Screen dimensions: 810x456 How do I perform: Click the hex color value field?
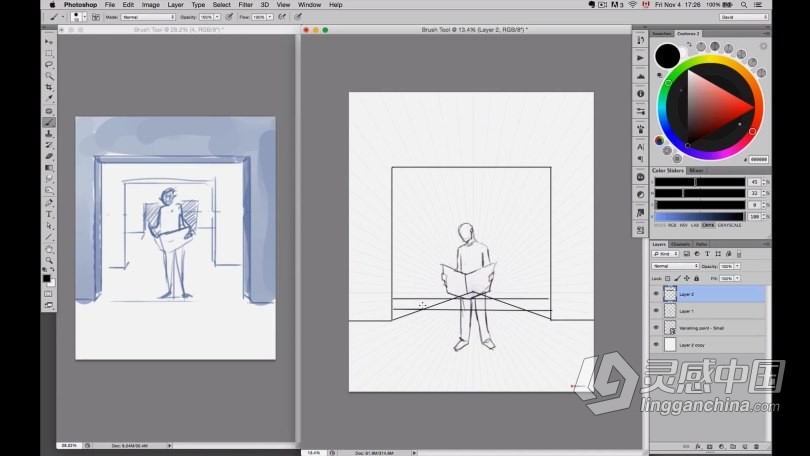click(758, 158)
